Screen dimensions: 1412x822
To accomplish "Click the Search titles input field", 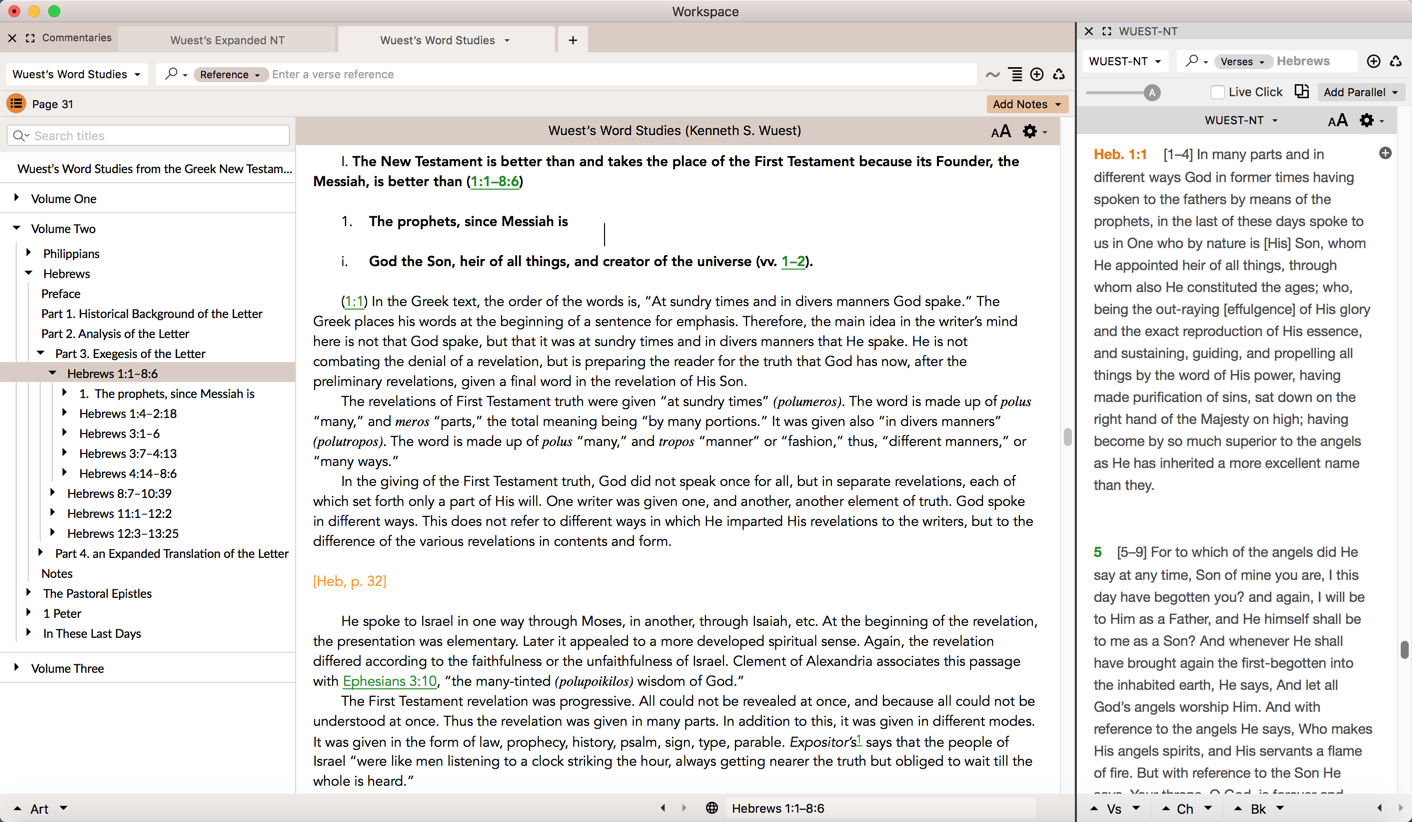I will 148,135.
